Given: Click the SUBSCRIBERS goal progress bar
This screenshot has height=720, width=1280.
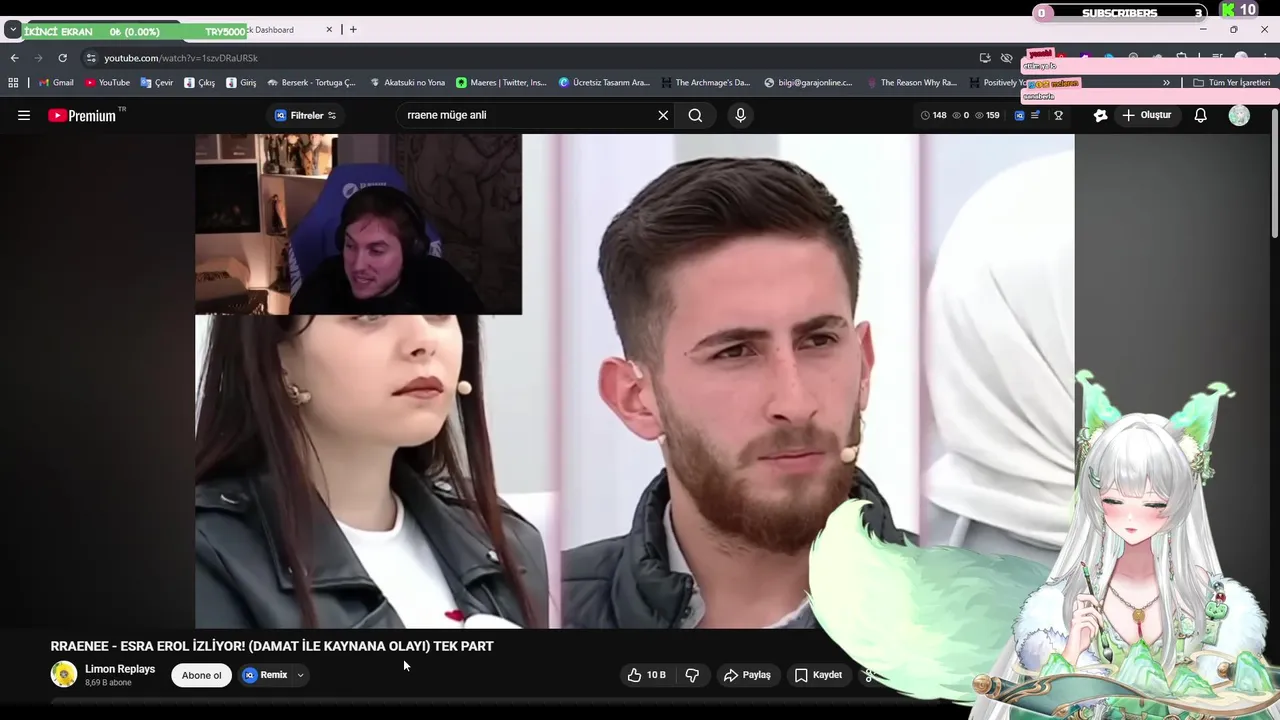Looking at the screenshot, I should [1119, 13].
